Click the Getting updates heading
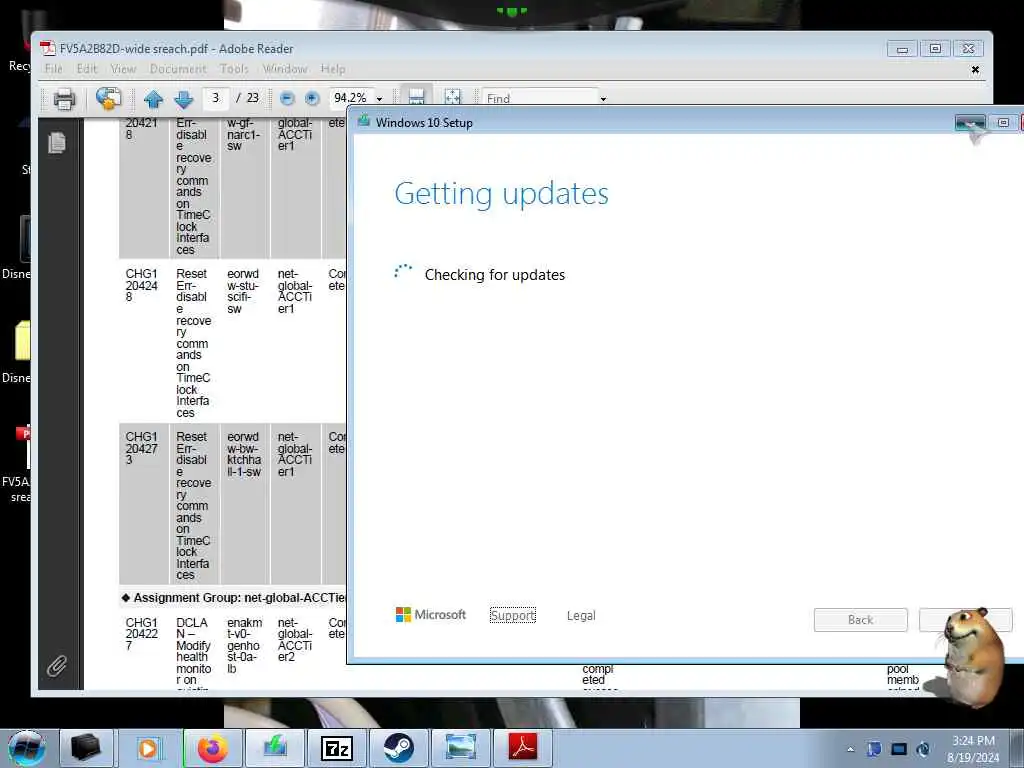The width and height of the screenshot is (1024, 768). 502,194
